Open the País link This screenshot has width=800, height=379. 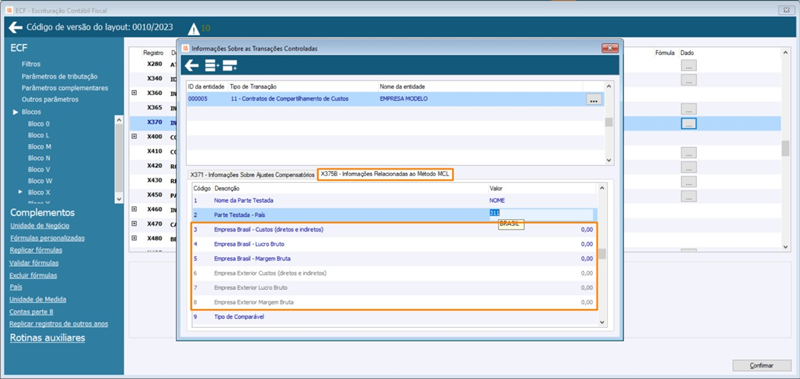click(x=16, y=287)
